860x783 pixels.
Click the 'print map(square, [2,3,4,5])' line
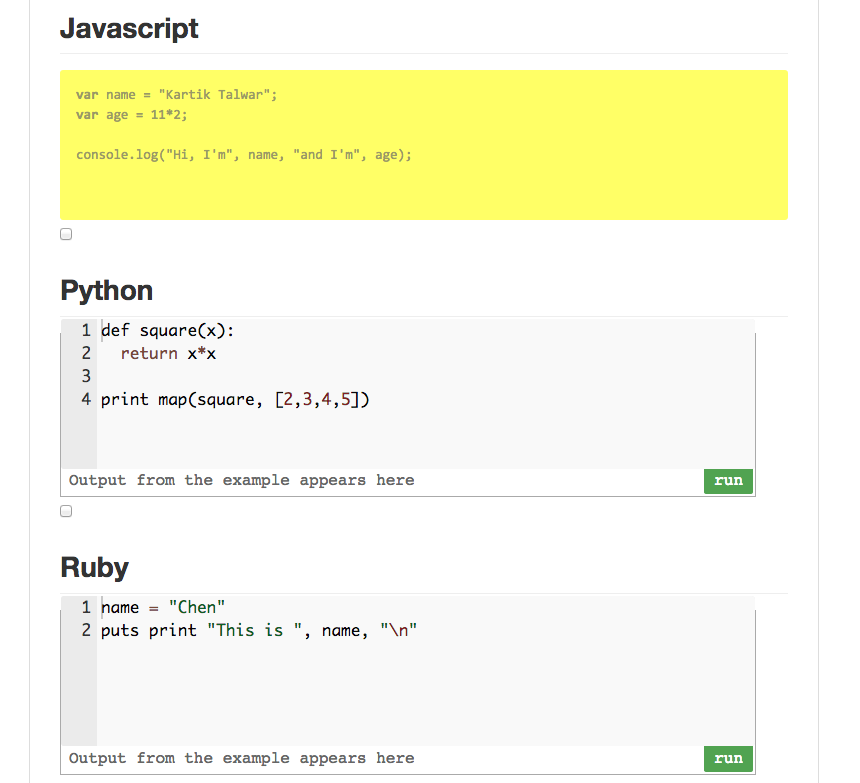235,400
